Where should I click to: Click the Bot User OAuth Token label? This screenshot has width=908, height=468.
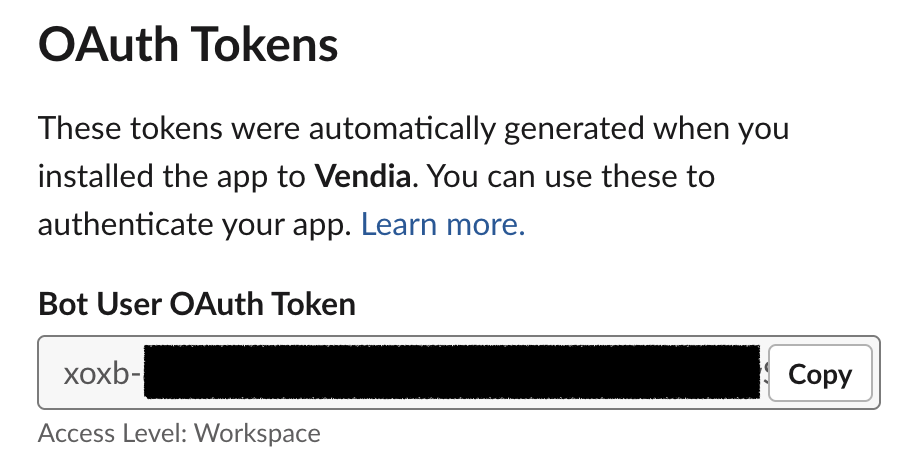[x=196, y=303]
